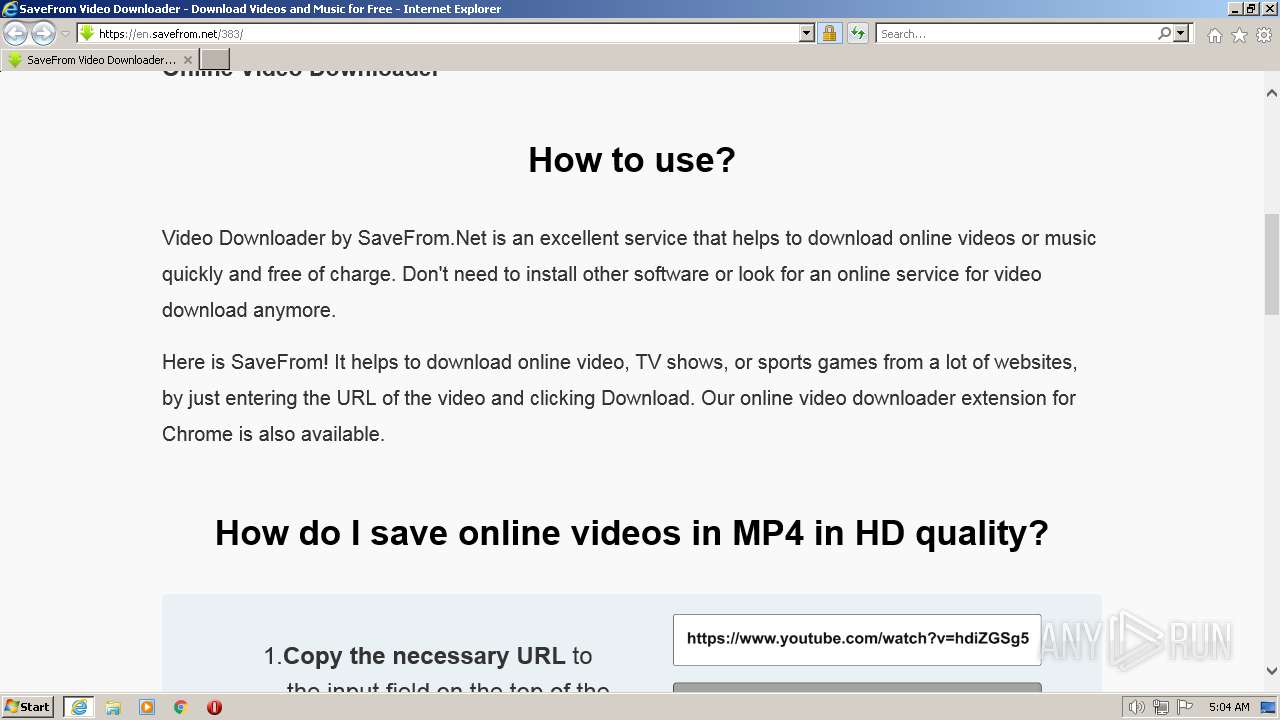This screenshot has width=1280, height=720.
Task: Click inside the Search box
Action: point(1015,33)
